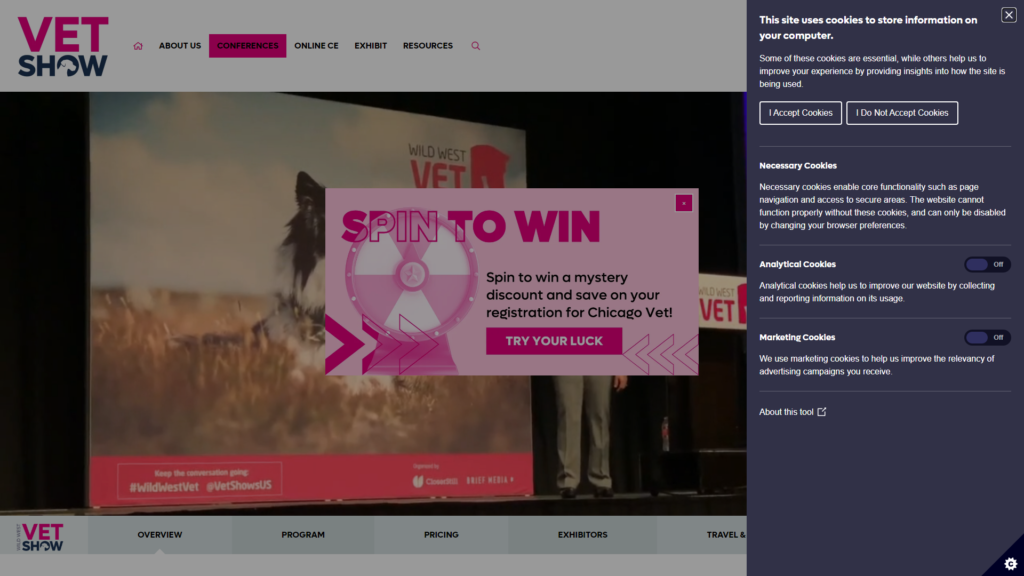The width and height of the screenshot is (1024, 576).
Task: Switch to the Travel & tab
Action: [702, 535]
